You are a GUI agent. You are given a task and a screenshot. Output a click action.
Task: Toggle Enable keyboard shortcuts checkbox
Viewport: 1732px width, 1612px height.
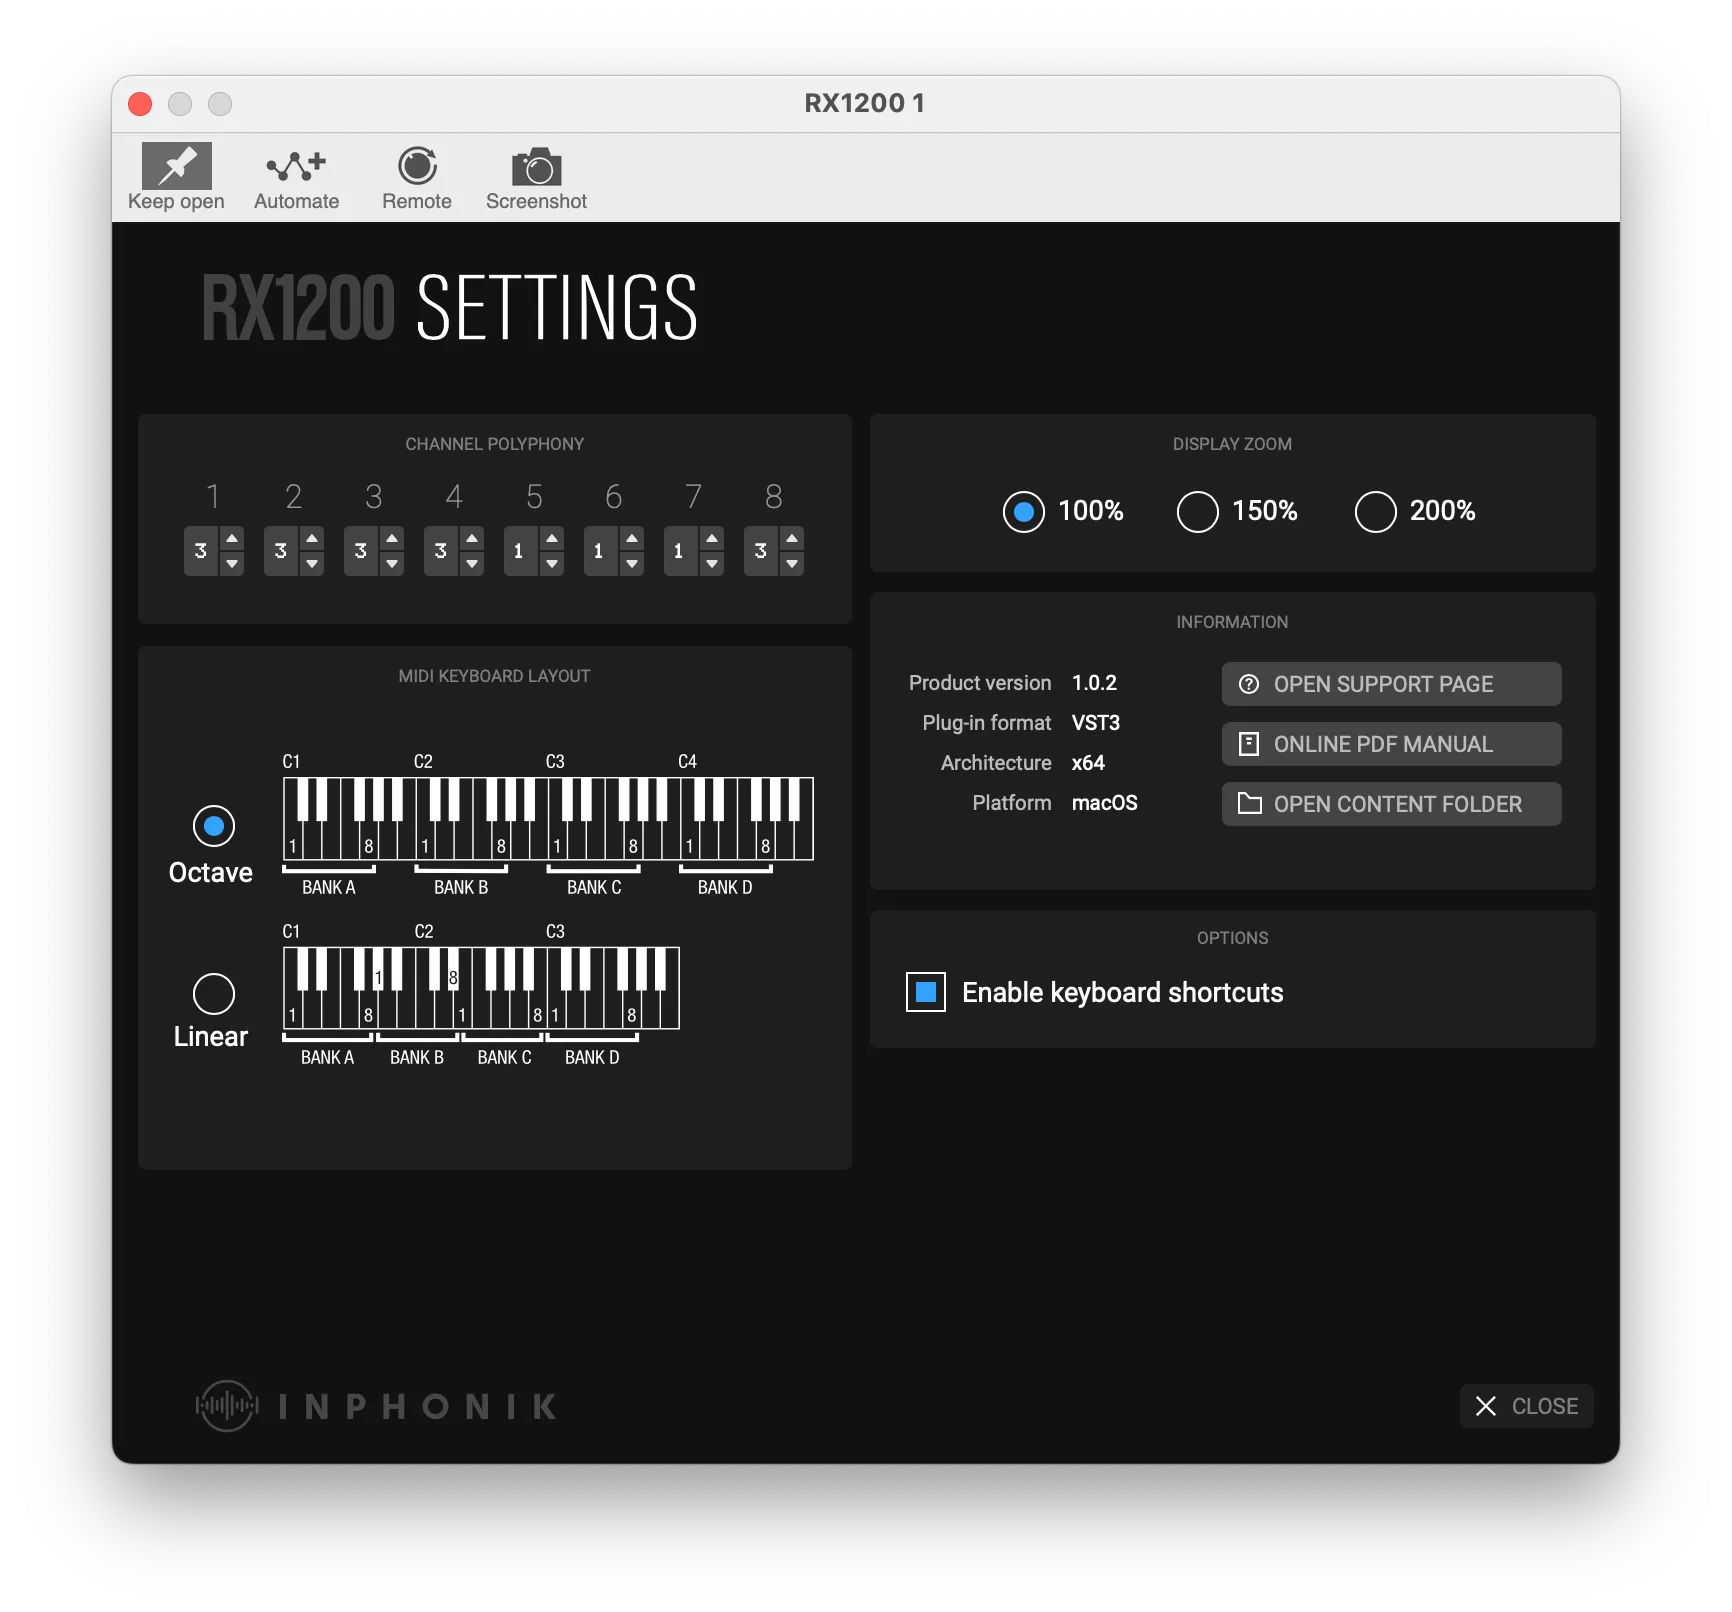pyautogui.click(x=926, y=992)
